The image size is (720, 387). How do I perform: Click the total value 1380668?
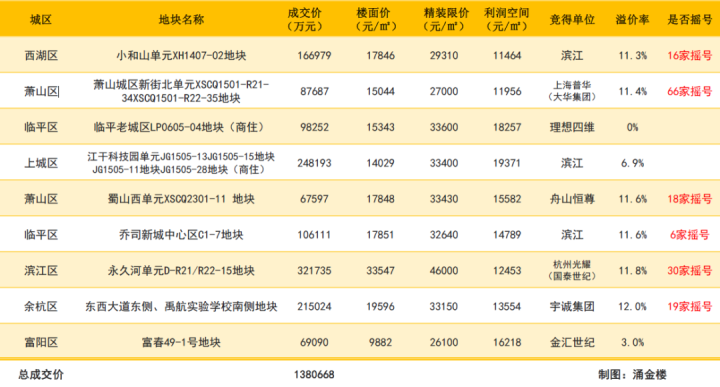coord(314,375)
